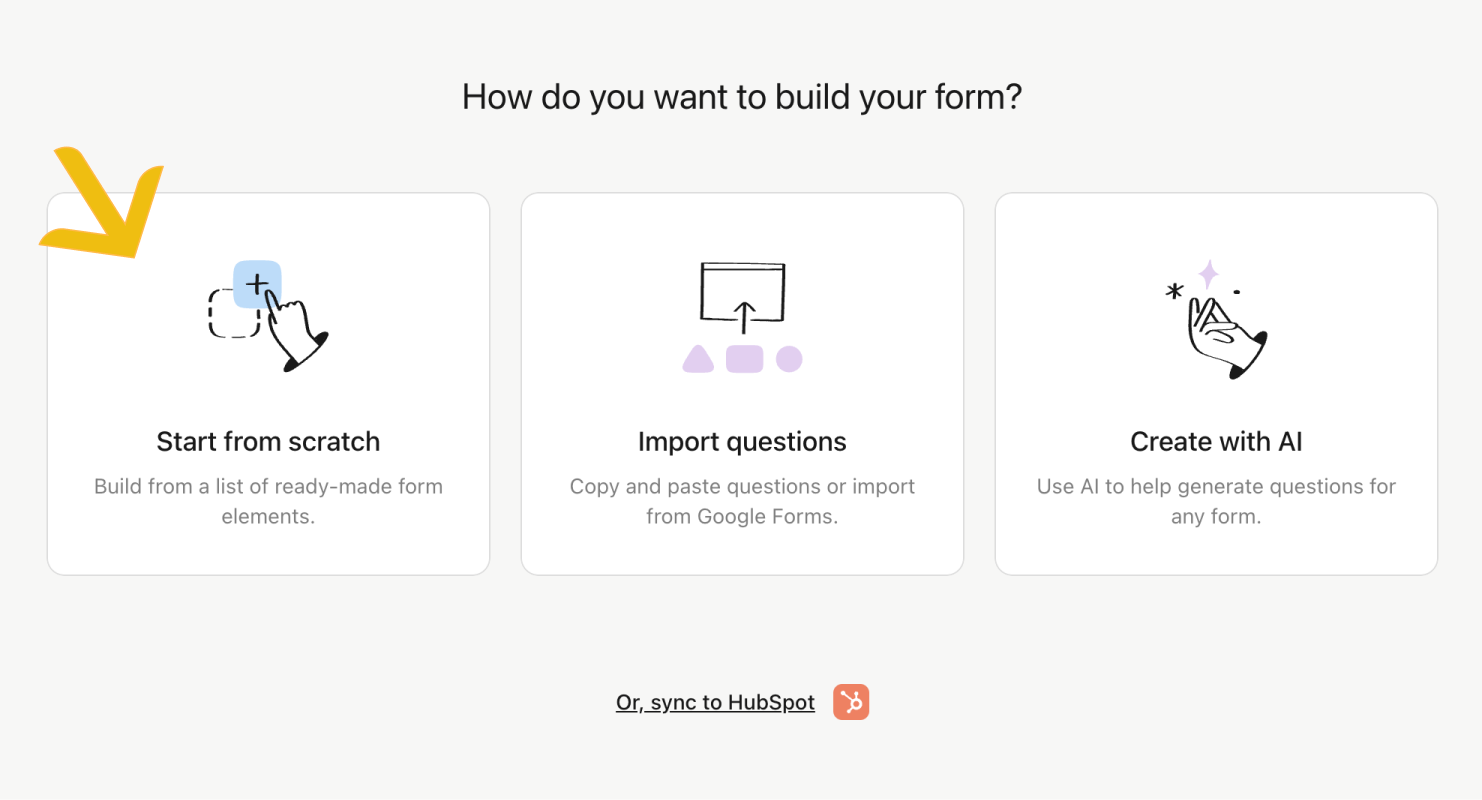
Task: Click the purple rounded square shape icon
Action: pos(744,359)
